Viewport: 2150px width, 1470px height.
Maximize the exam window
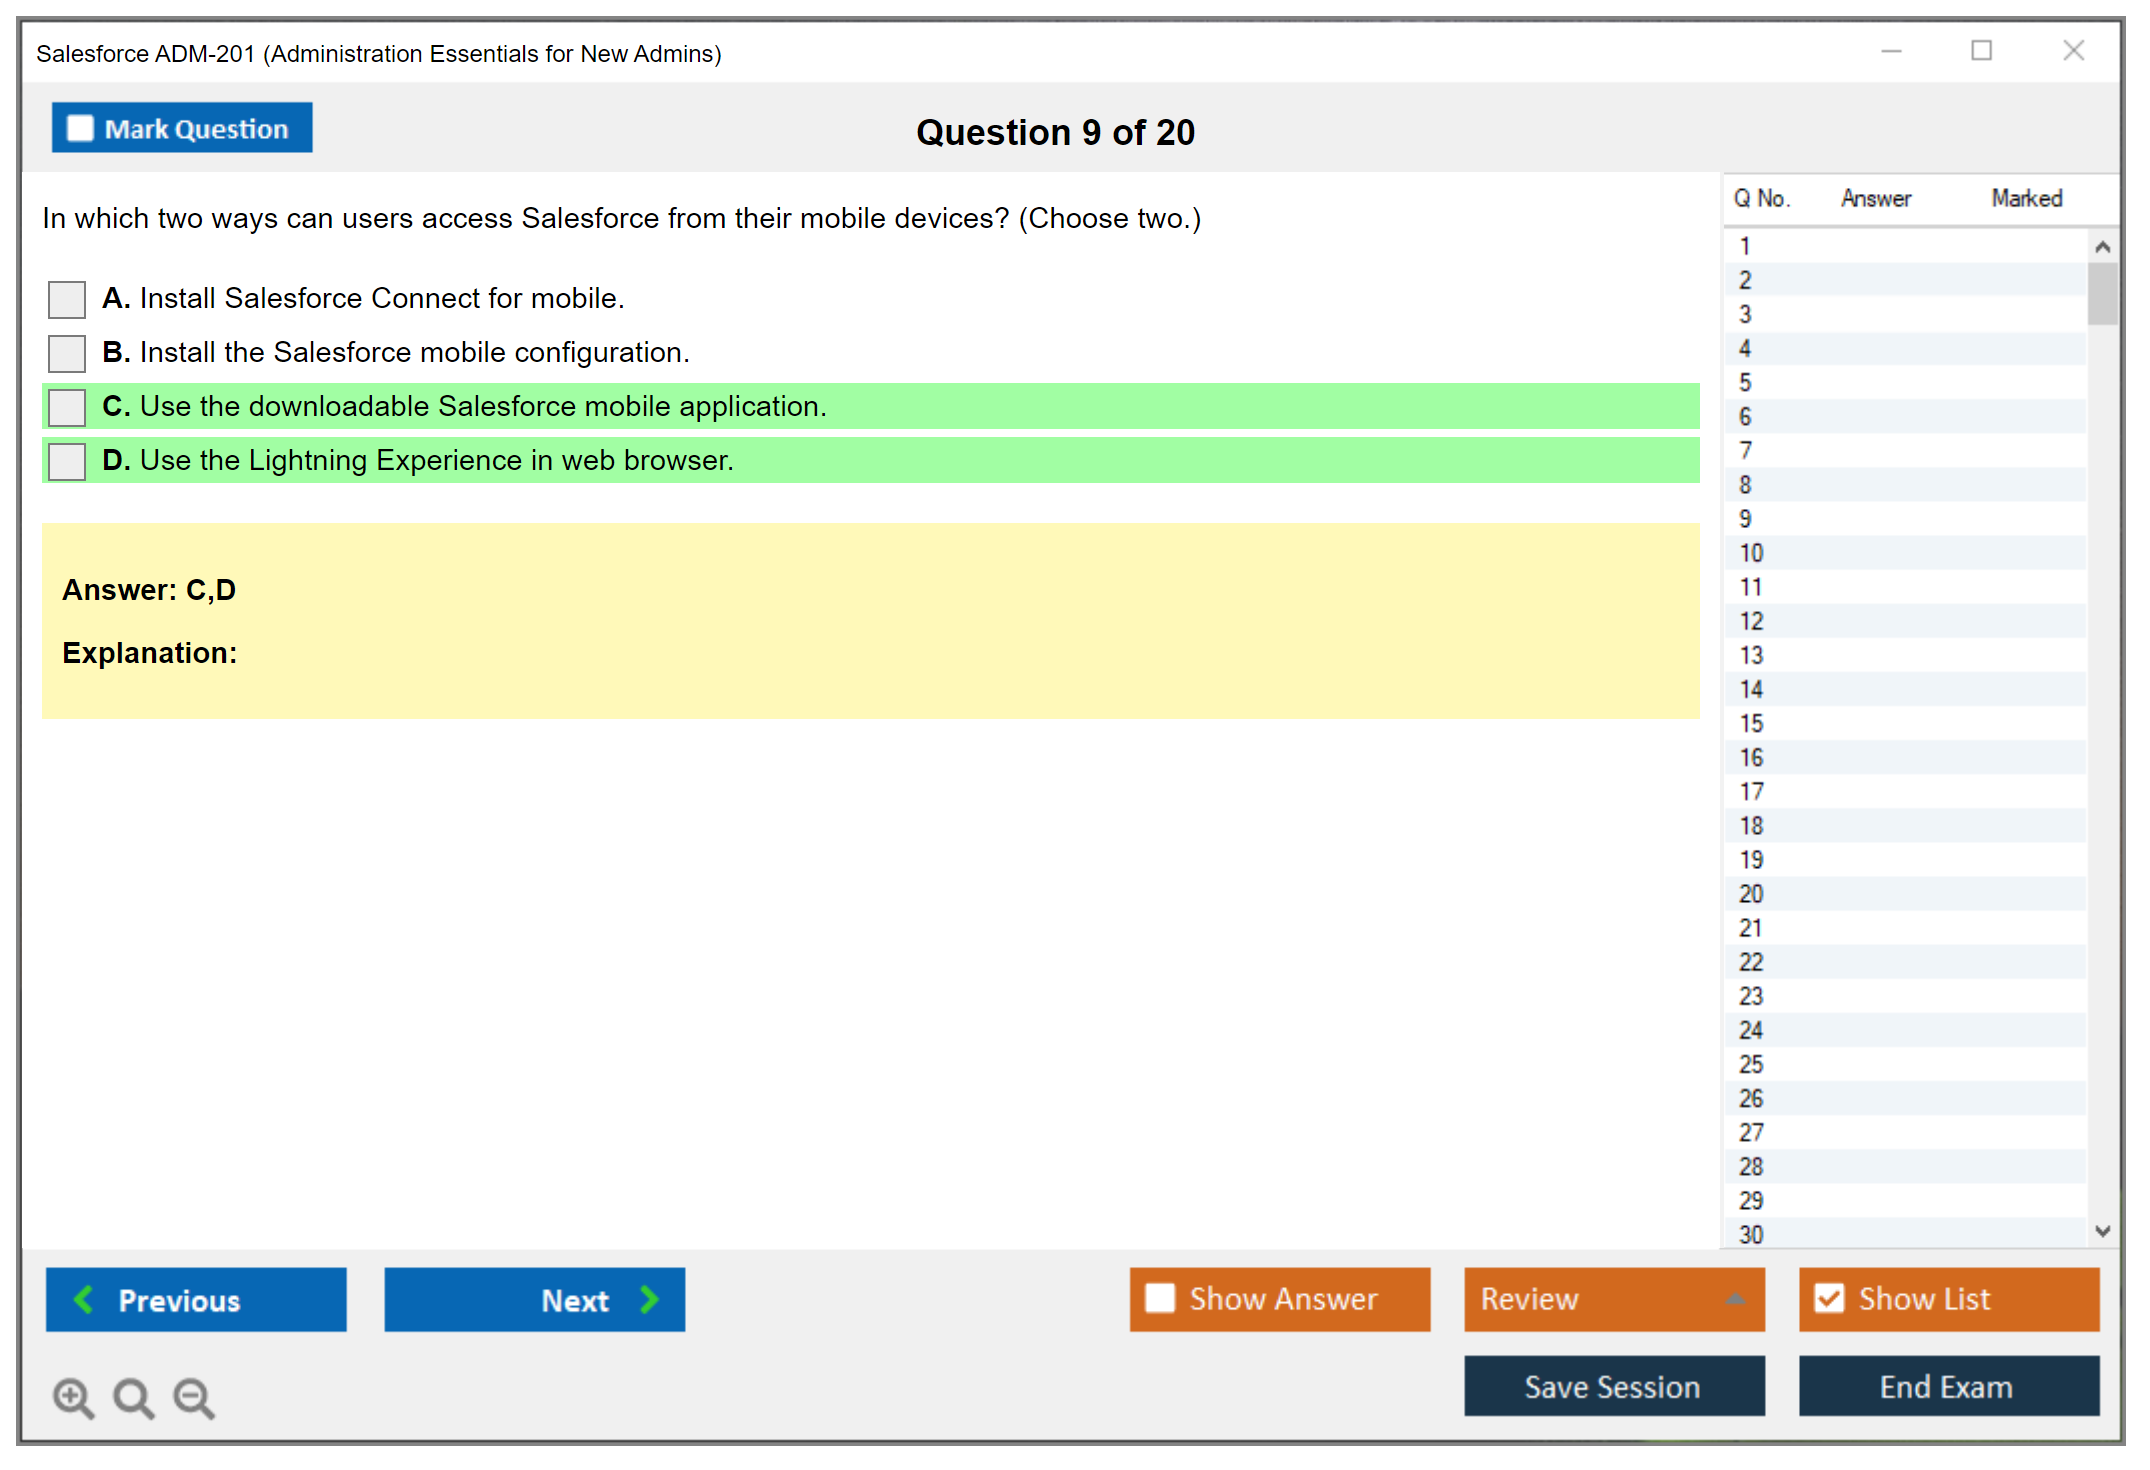[1981, 51]
